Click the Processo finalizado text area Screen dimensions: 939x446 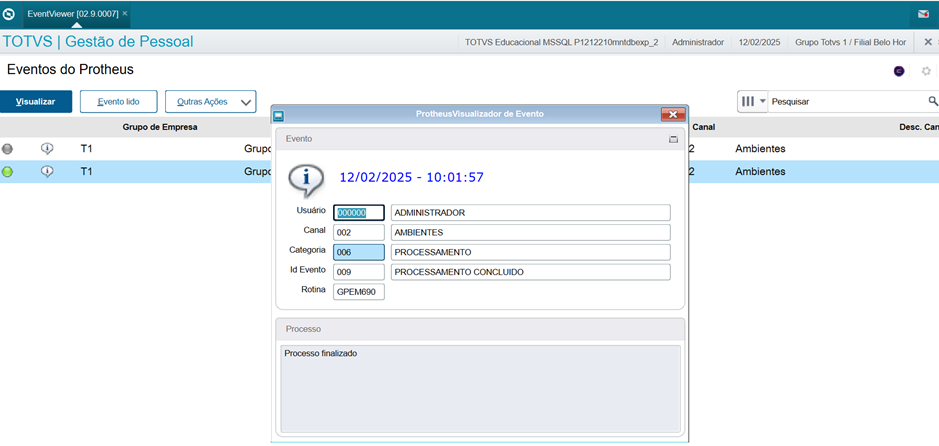(480, 389)
